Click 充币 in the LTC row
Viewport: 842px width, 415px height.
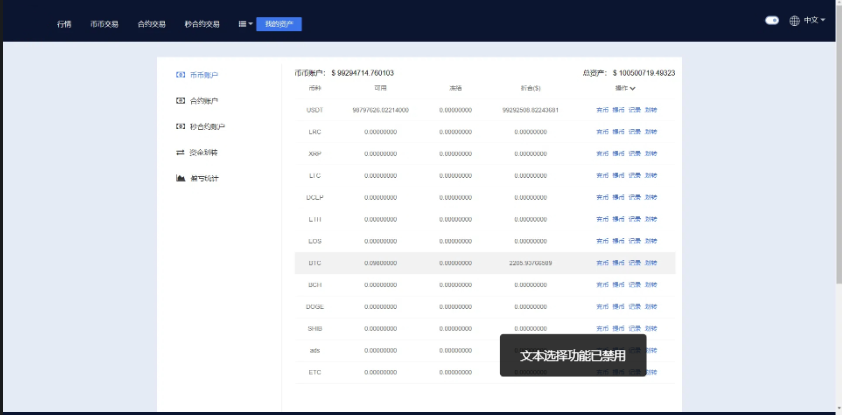(x=602, y=176)
